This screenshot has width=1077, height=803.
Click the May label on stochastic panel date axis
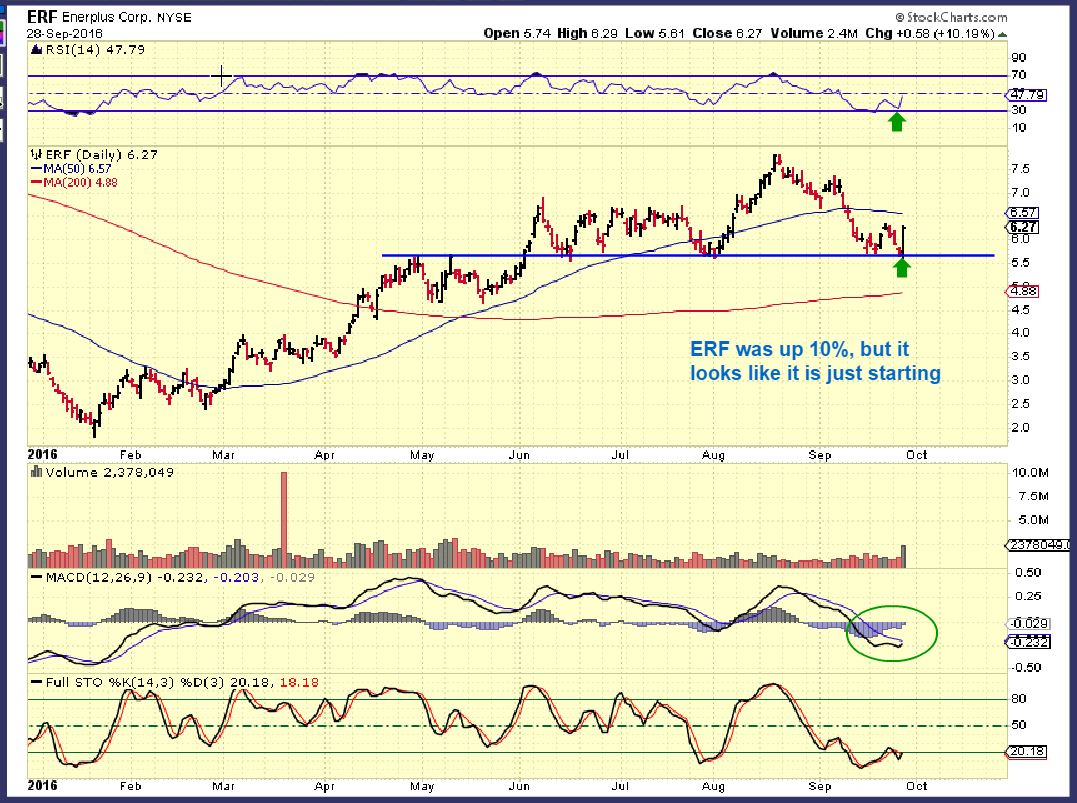tap(422, 786)
